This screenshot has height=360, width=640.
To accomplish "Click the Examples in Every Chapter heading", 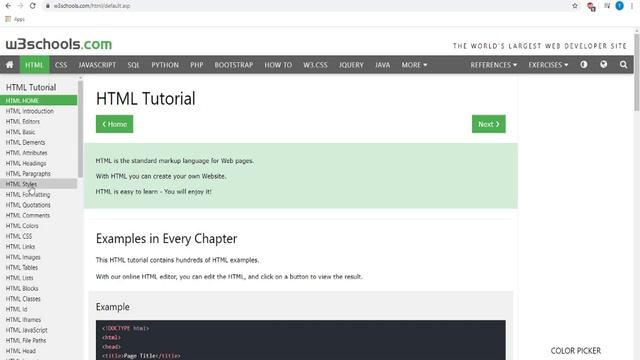I will 166,239.
